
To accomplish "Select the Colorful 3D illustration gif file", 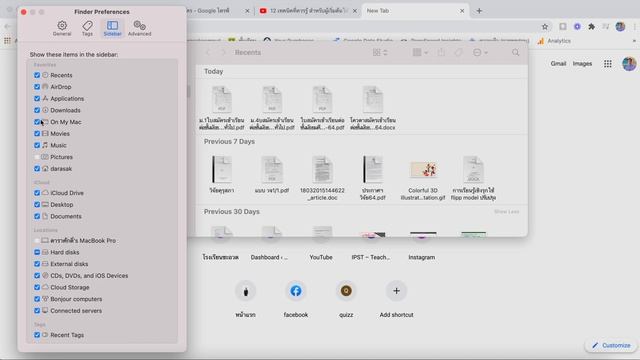I will (x=423, y=178).
